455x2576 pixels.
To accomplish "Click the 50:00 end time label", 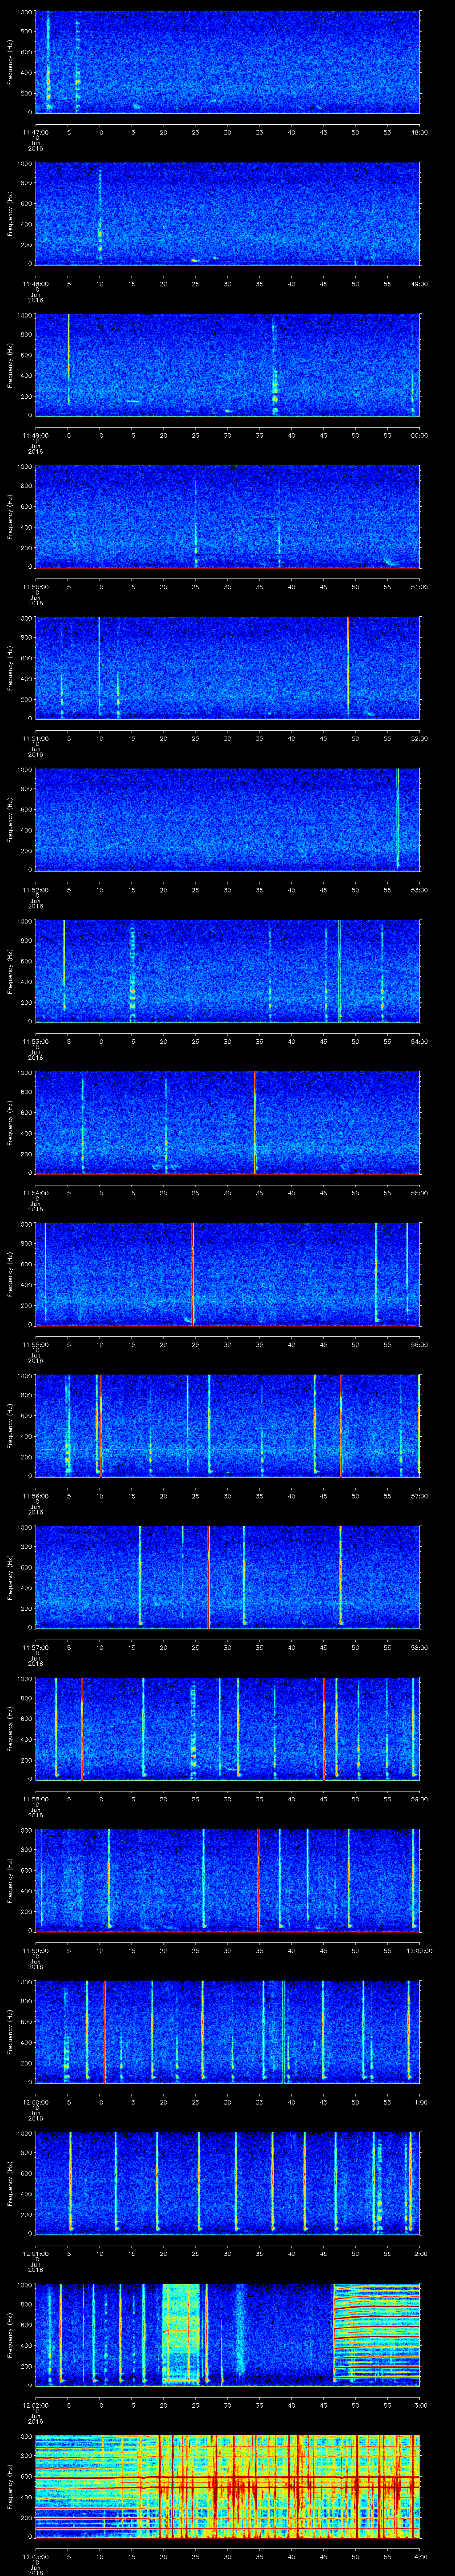I will pos(419,435).
